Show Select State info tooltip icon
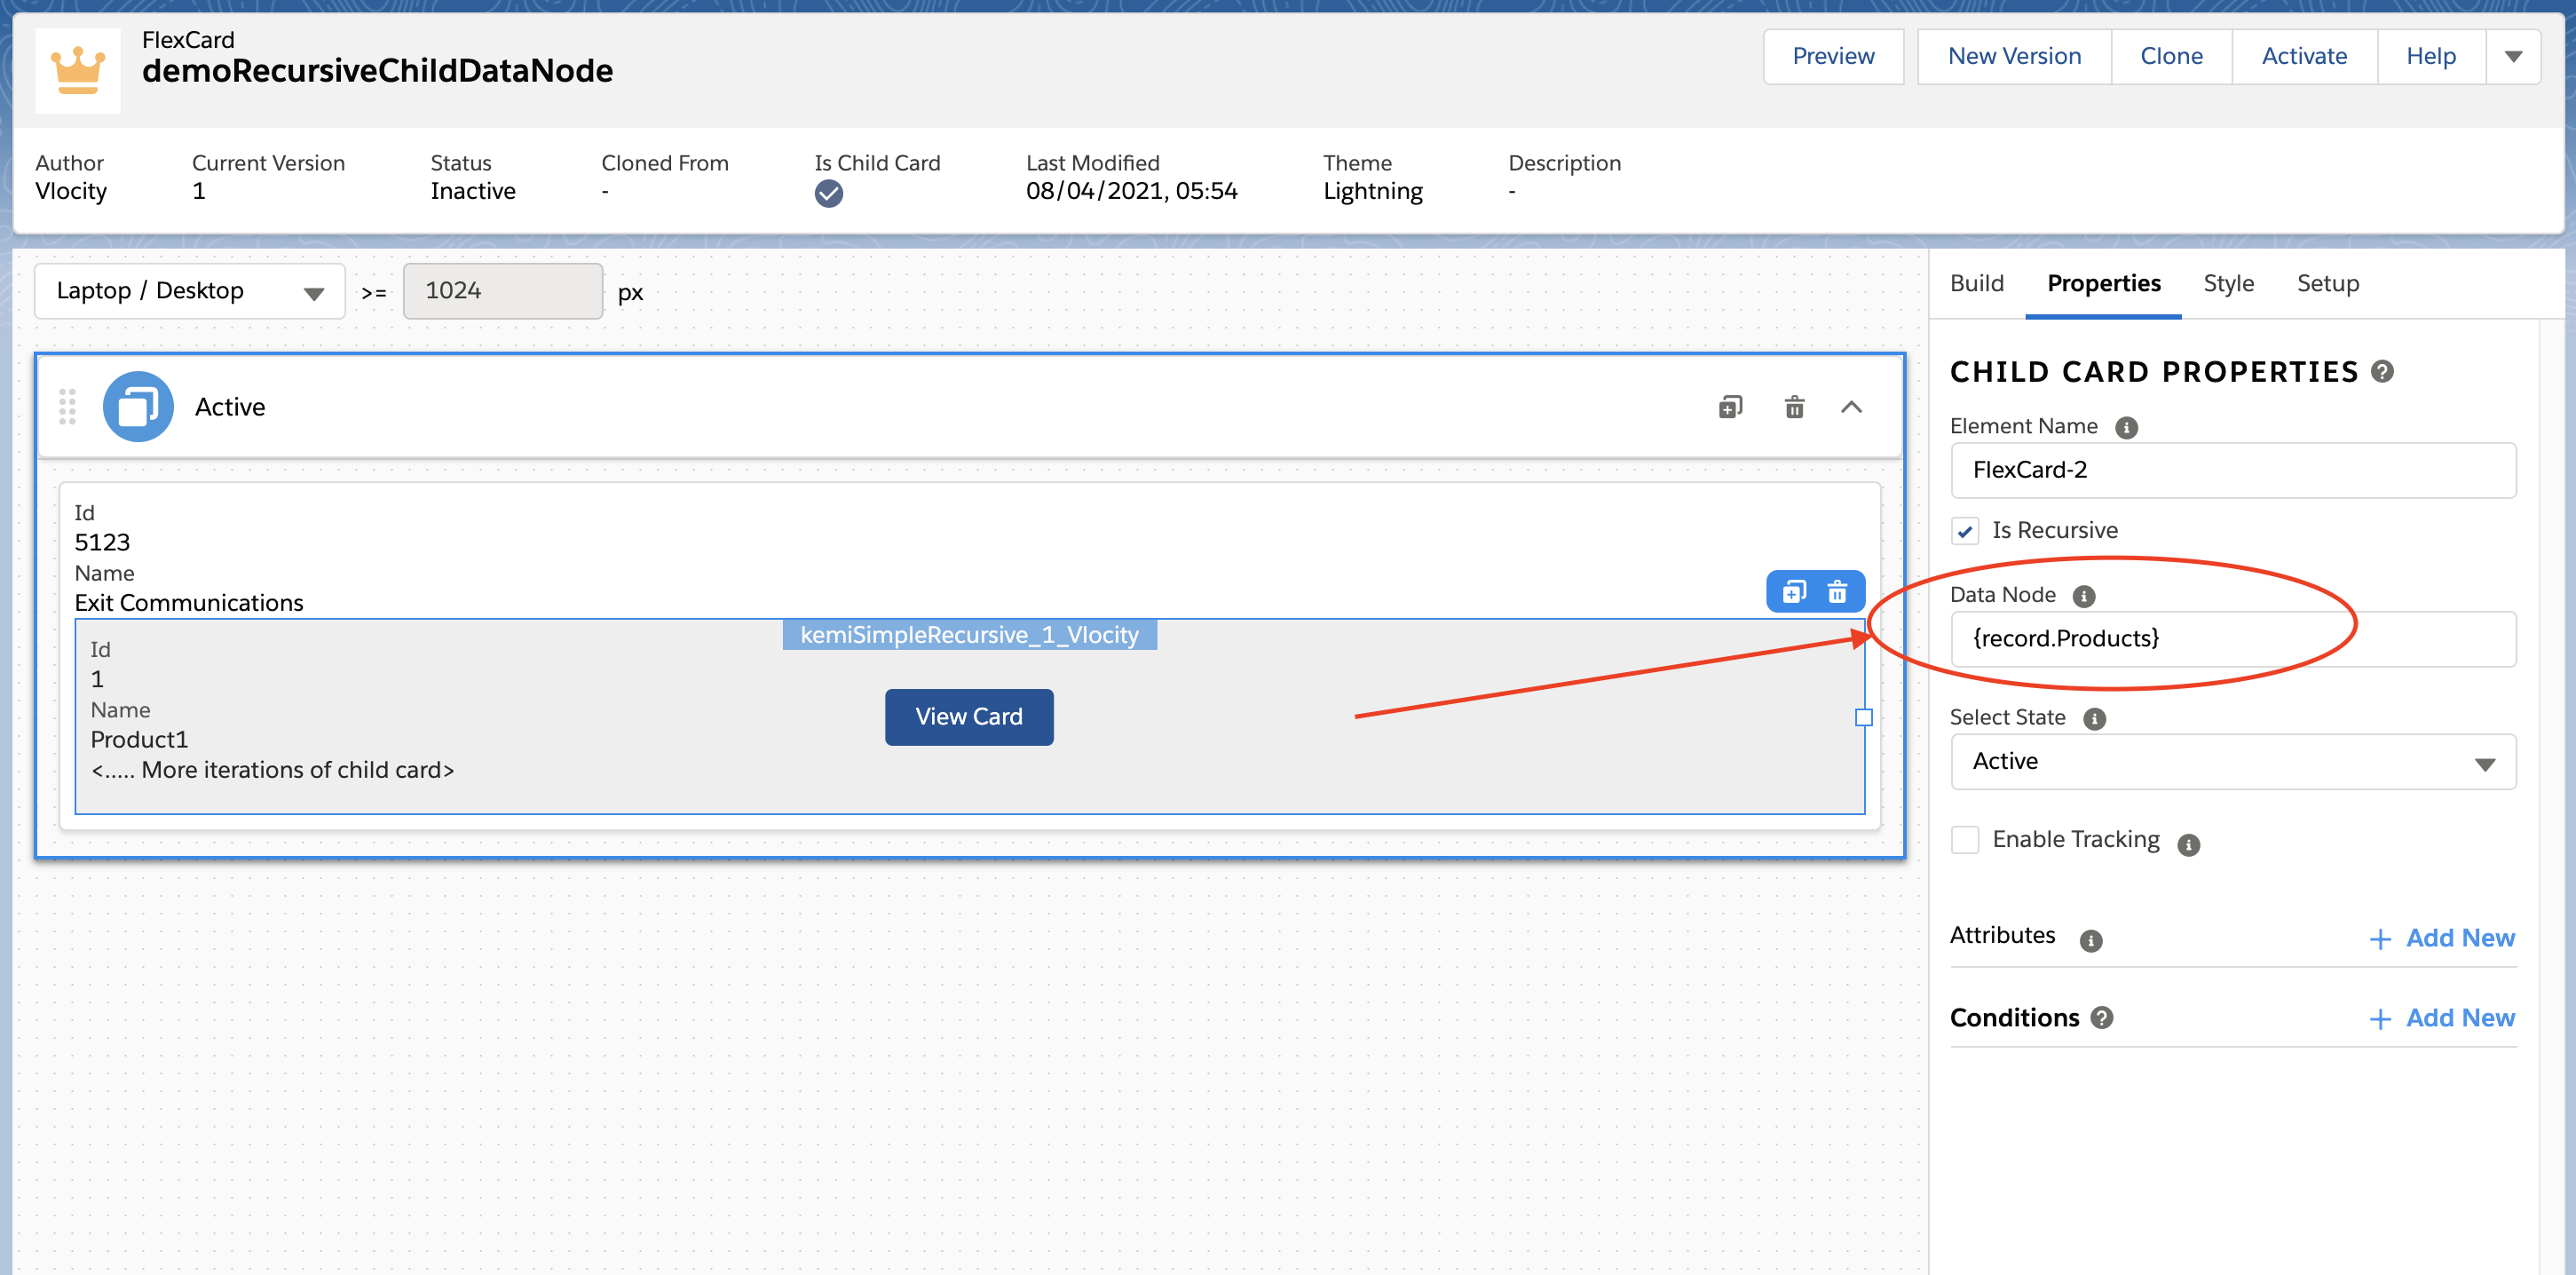This screenshot has height=1275, width=2576. (x=2094, y=719)
